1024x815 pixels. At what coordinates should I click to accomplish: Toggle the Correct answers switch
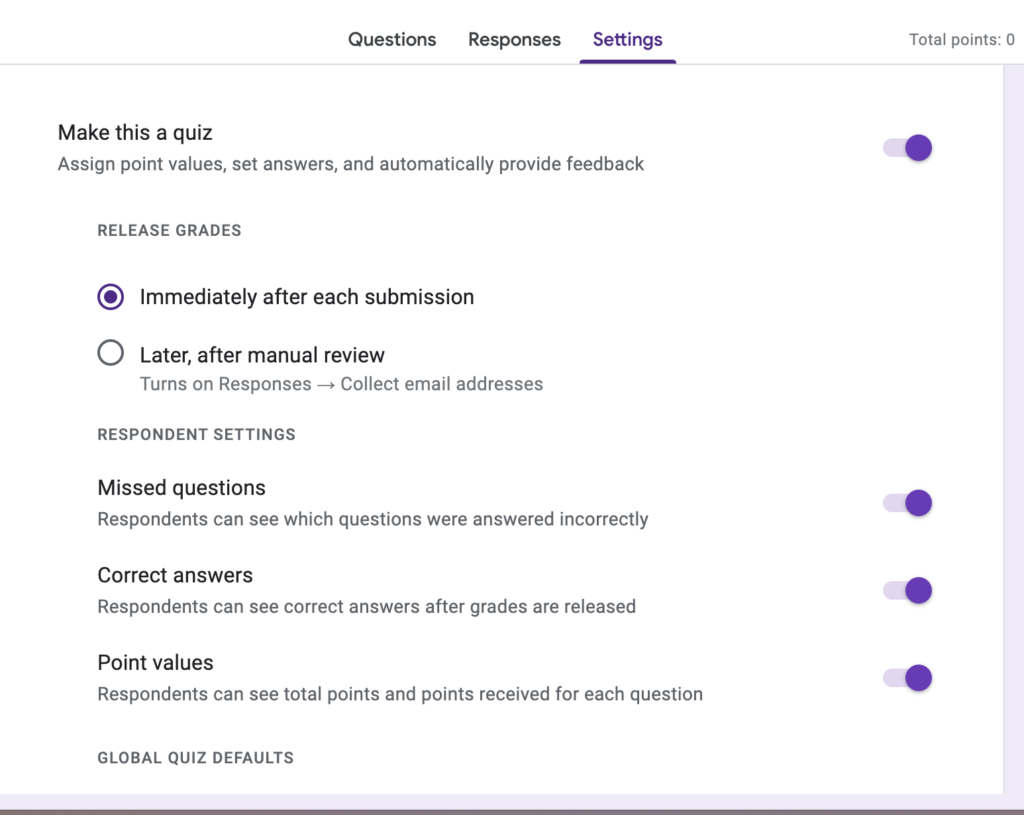pos(908,590)
